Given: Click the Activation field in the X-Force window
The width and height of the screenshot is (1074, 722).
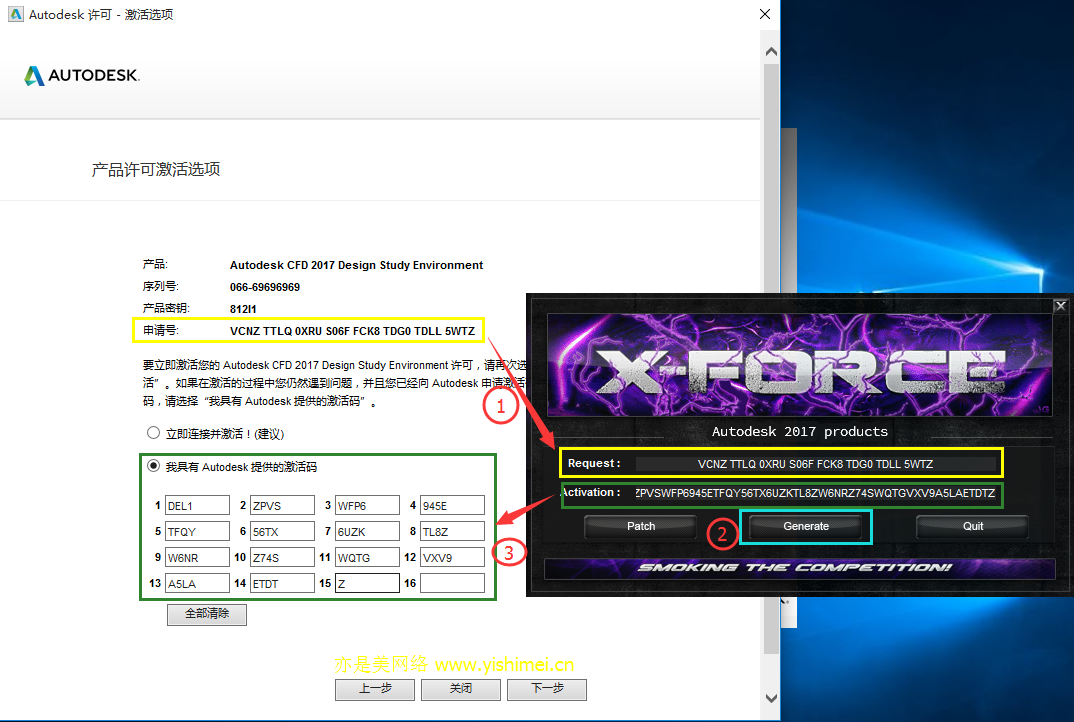Looking at the screenshot, I should [x=815, y=493].
